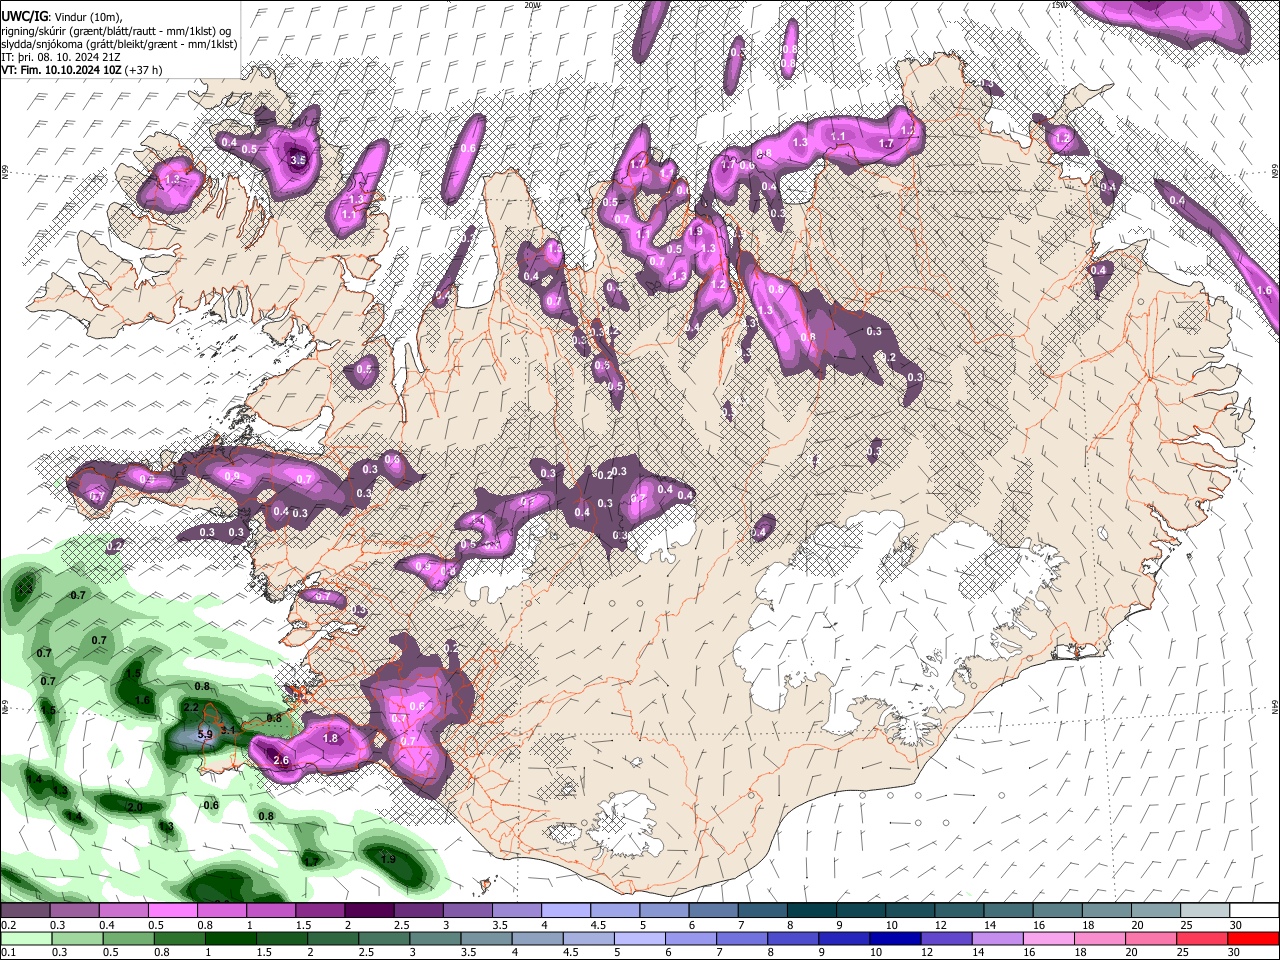Click the 'VT: Fim. 10.10.2024 10Z (+37 h)' line
This screenshot has width=1280, height=960.
[82, 71]
